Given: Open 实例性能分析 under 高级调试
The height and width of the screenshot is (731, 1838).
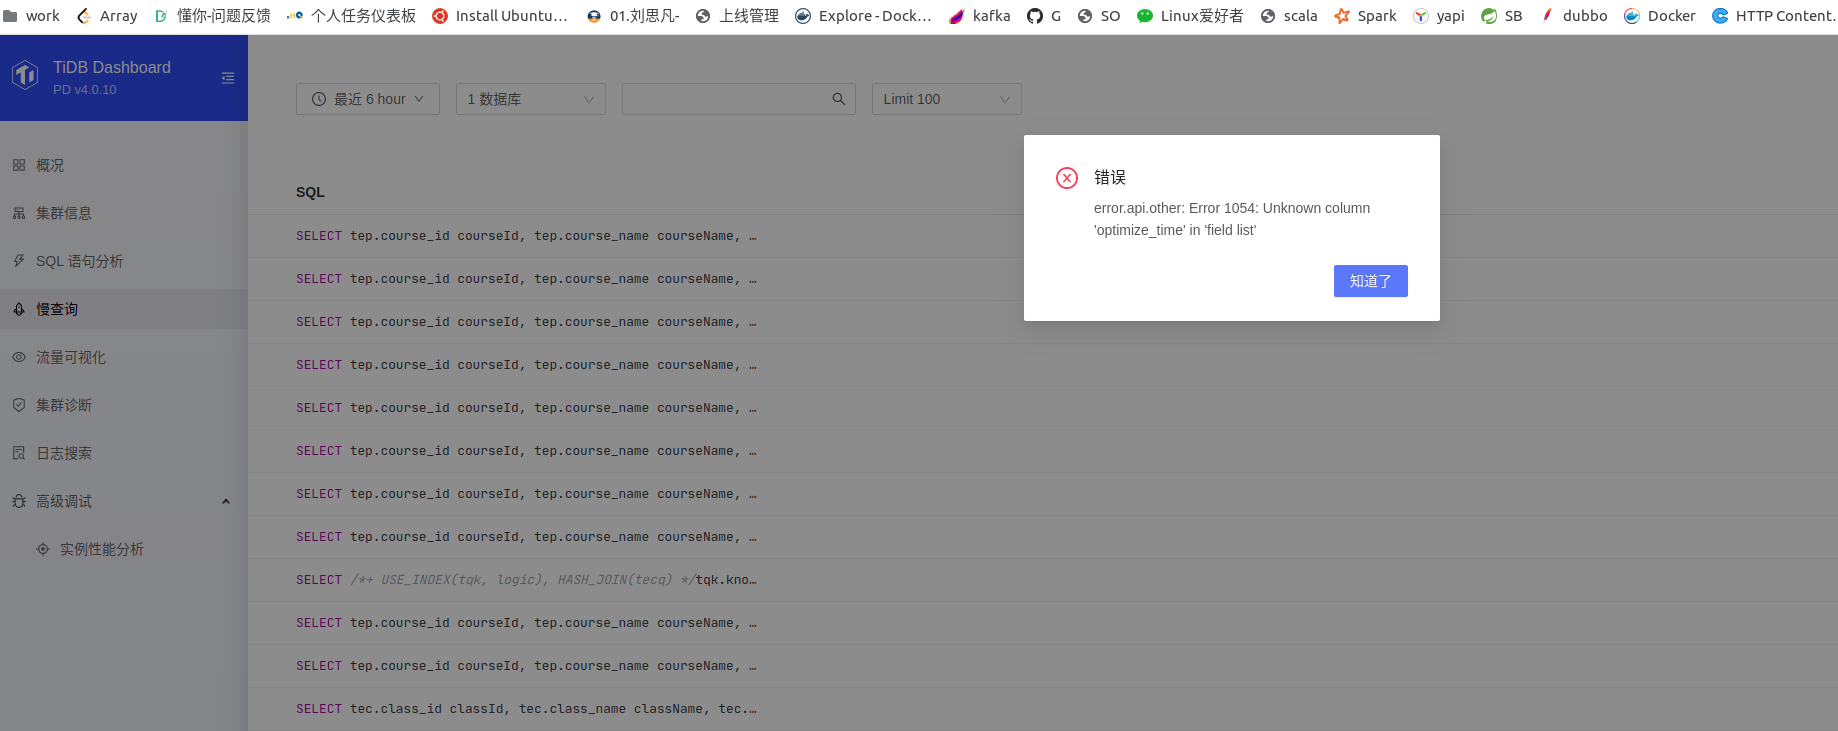Looking at the screenshot, I should [x=124, y=549].
